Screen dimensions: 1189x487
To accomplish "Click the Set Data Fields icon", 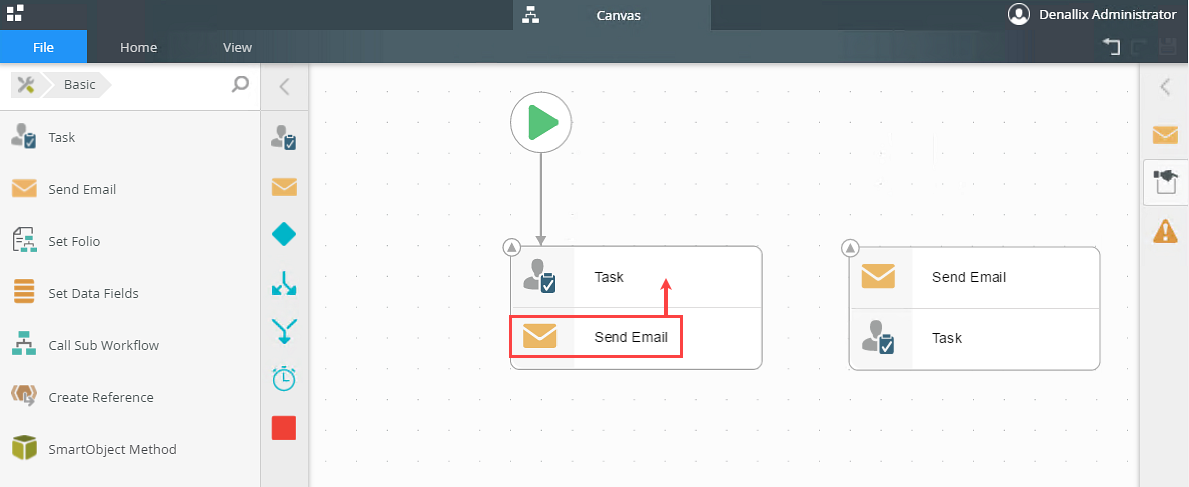I will point(24,292).
